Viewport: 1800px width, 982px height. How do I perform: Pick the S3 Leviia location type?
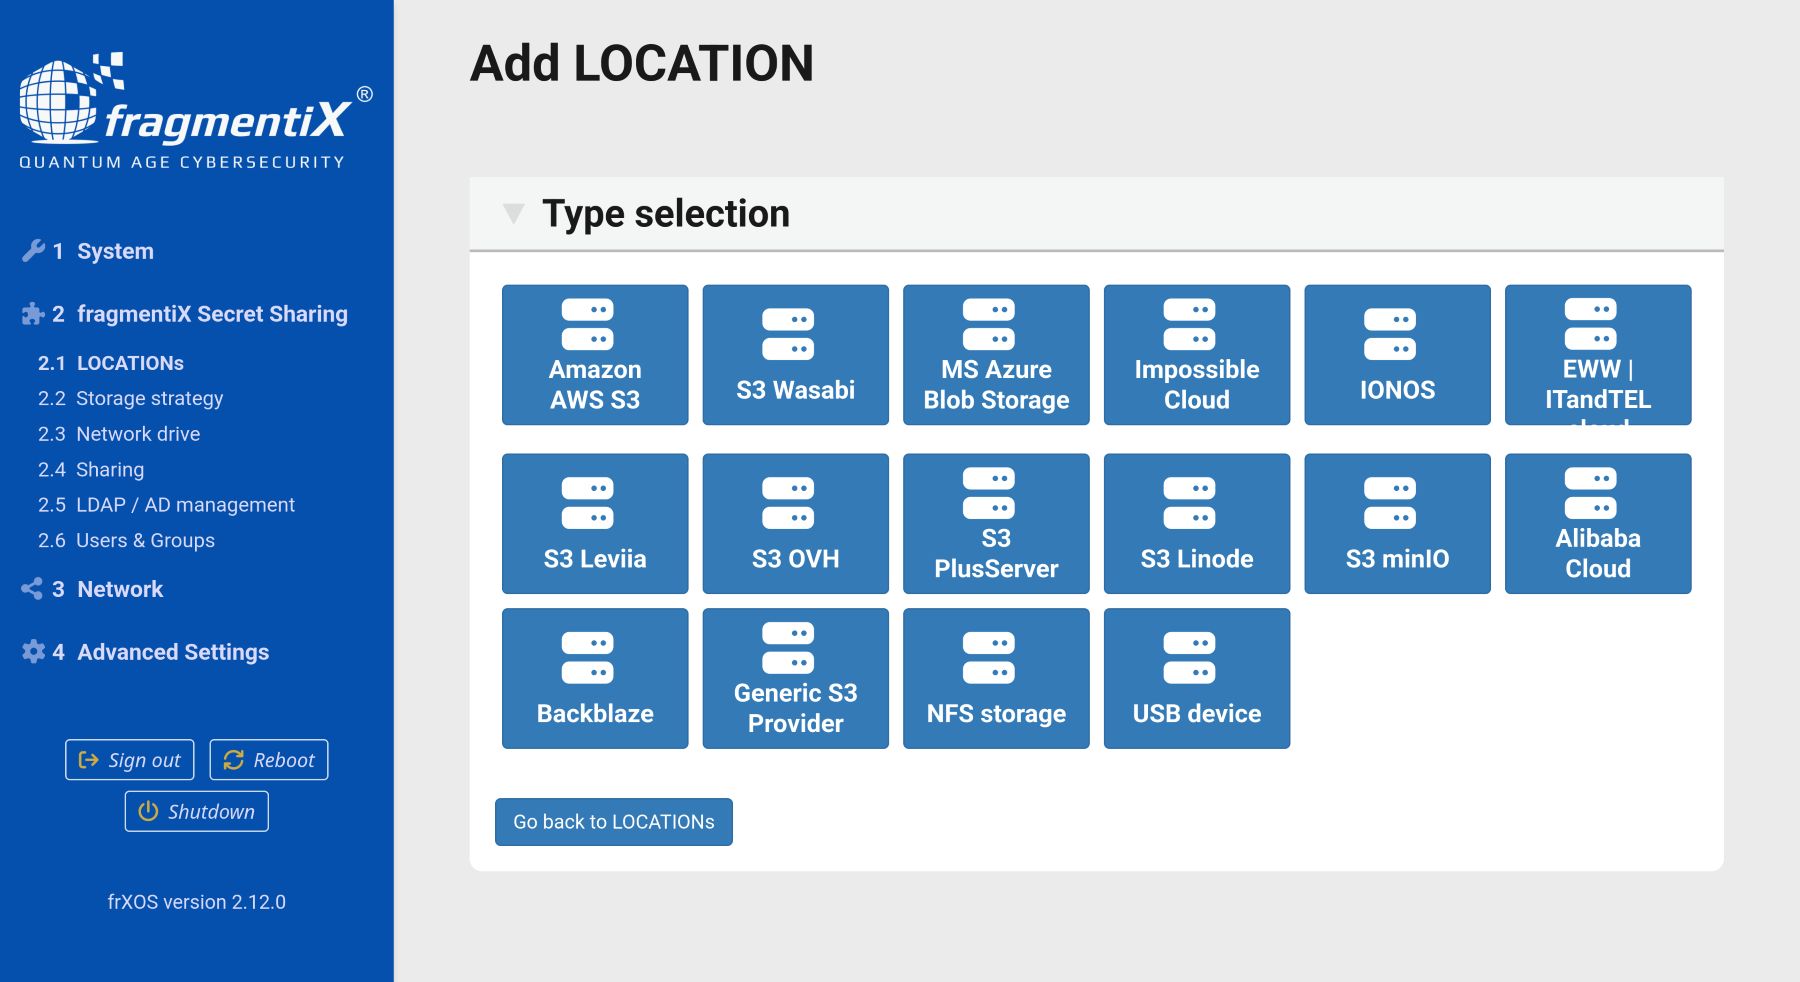595,524
